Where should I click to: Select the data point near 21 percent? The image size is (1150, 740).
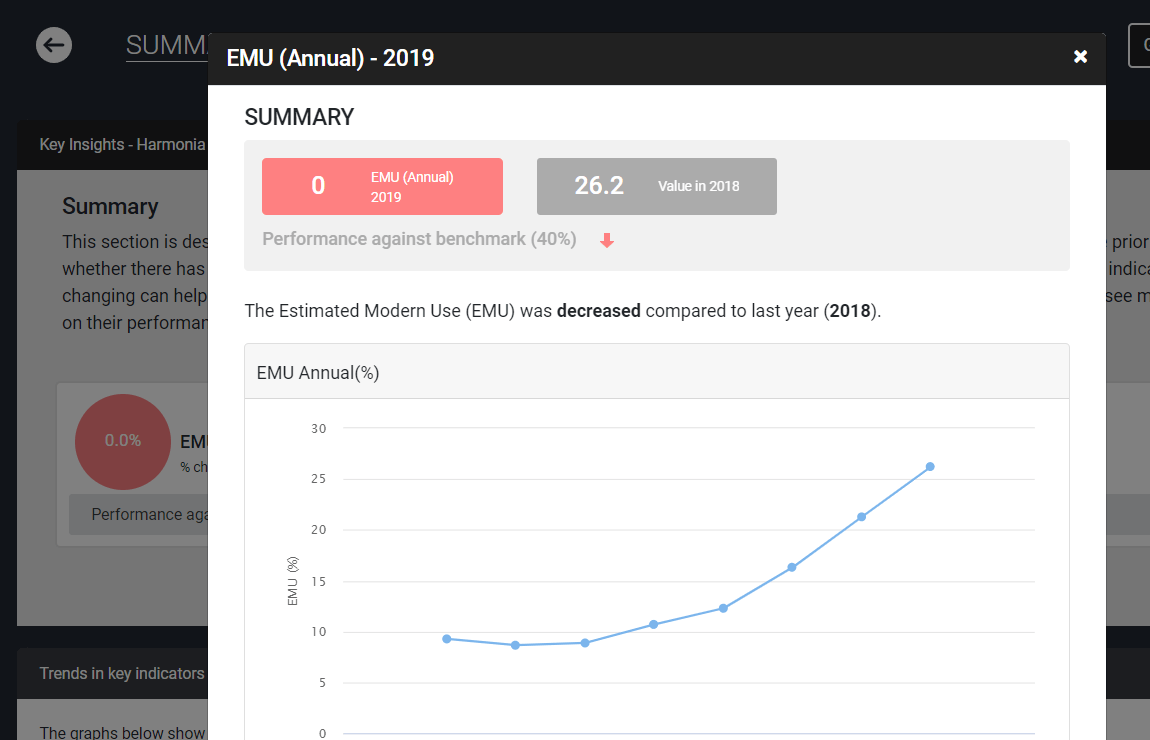861,517
